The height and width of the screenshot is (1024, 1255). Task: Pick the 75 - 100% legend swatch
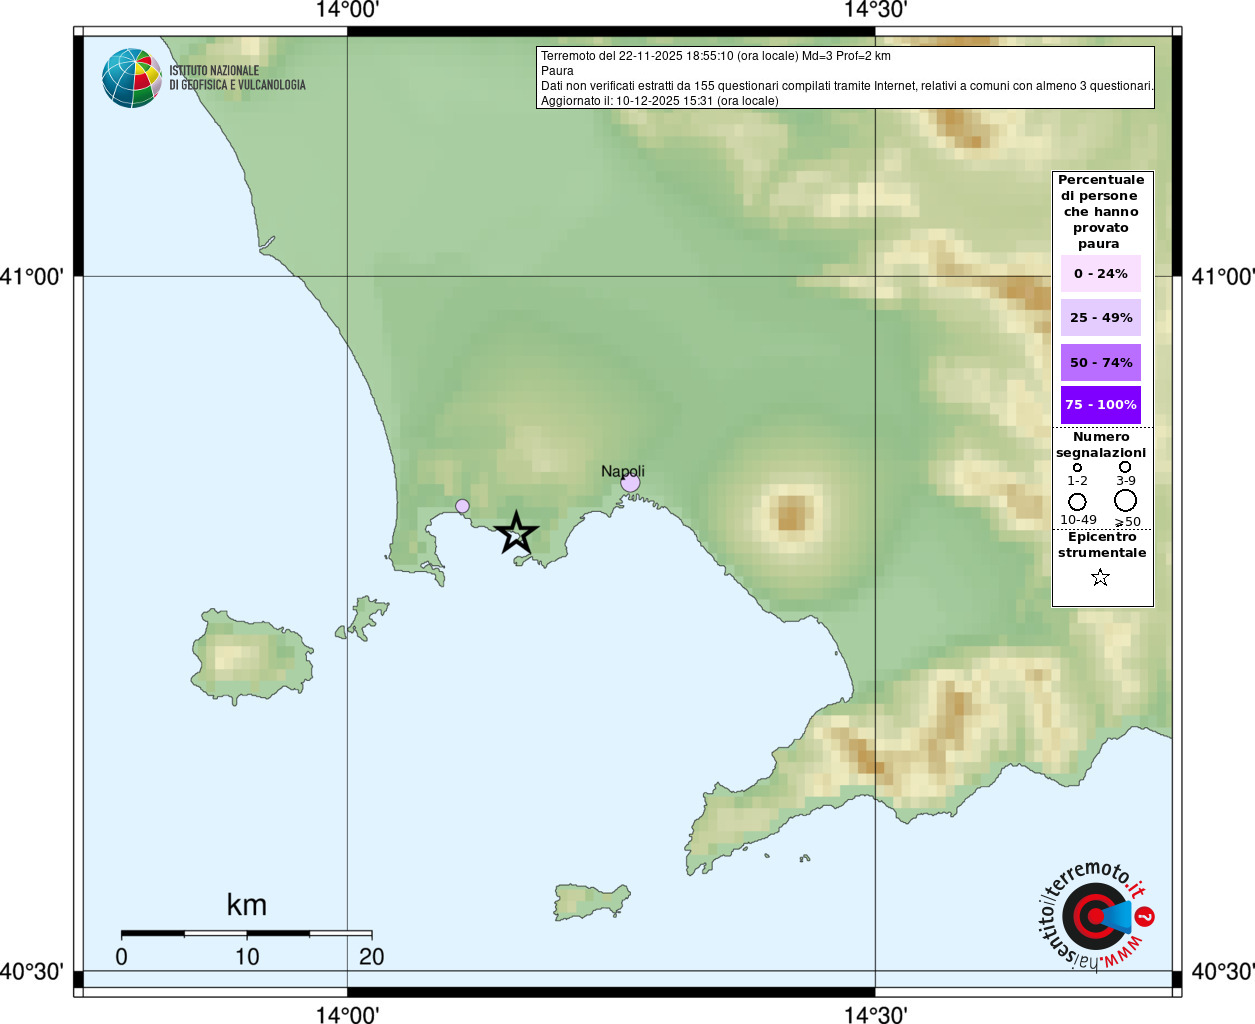coord(1100,405)
